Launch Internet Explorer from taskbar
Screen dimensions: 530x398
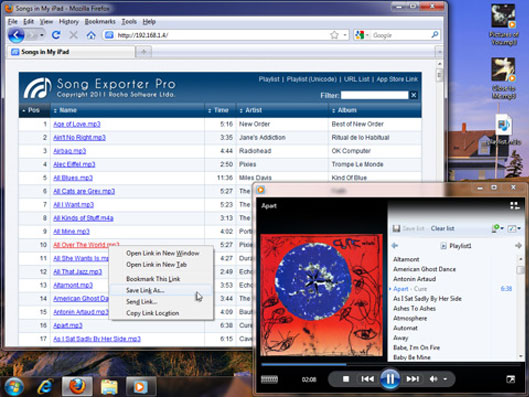click(45, 387)
